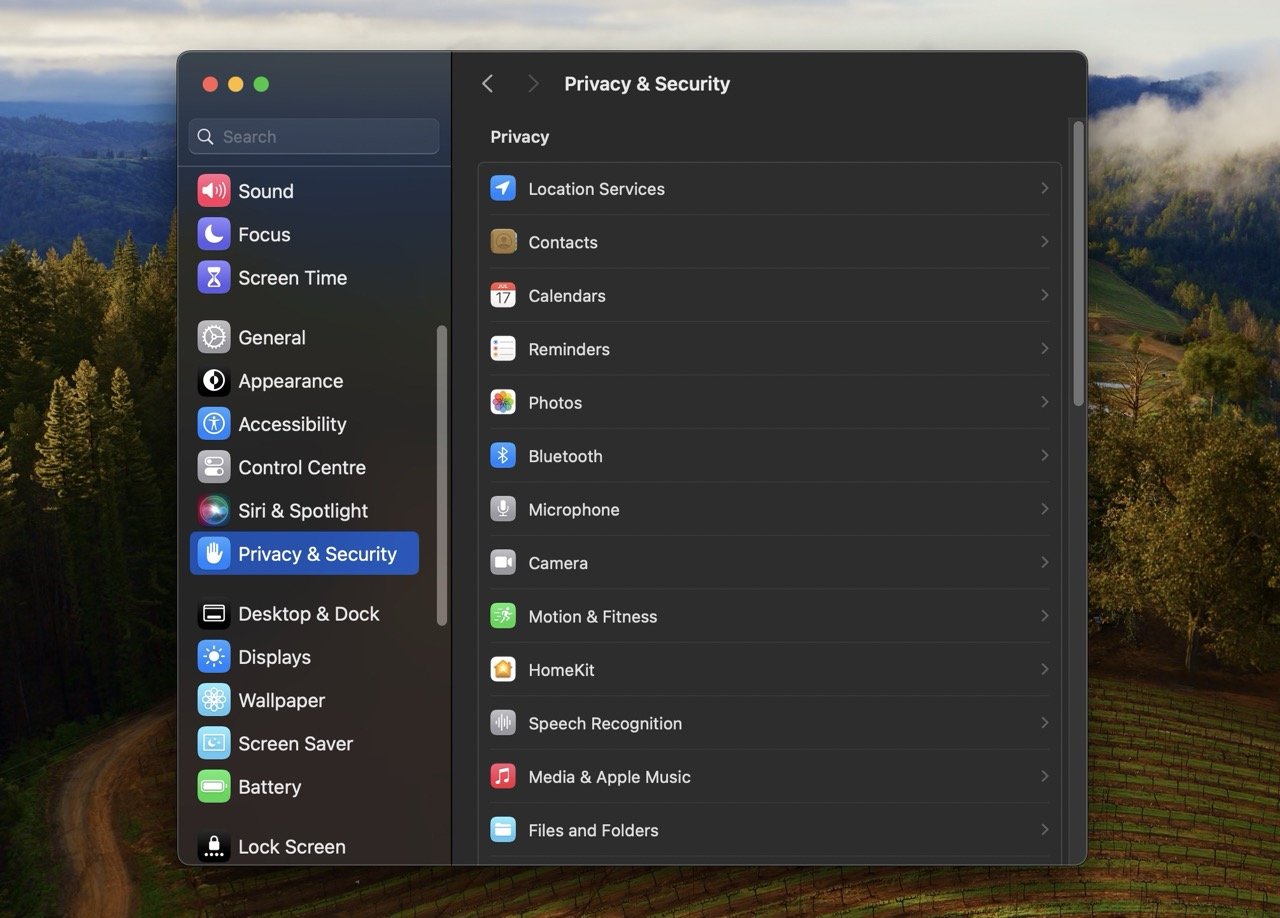Click the Calendars icon showing 17
Screen dimensions: 1280x918
click(503, 295)
